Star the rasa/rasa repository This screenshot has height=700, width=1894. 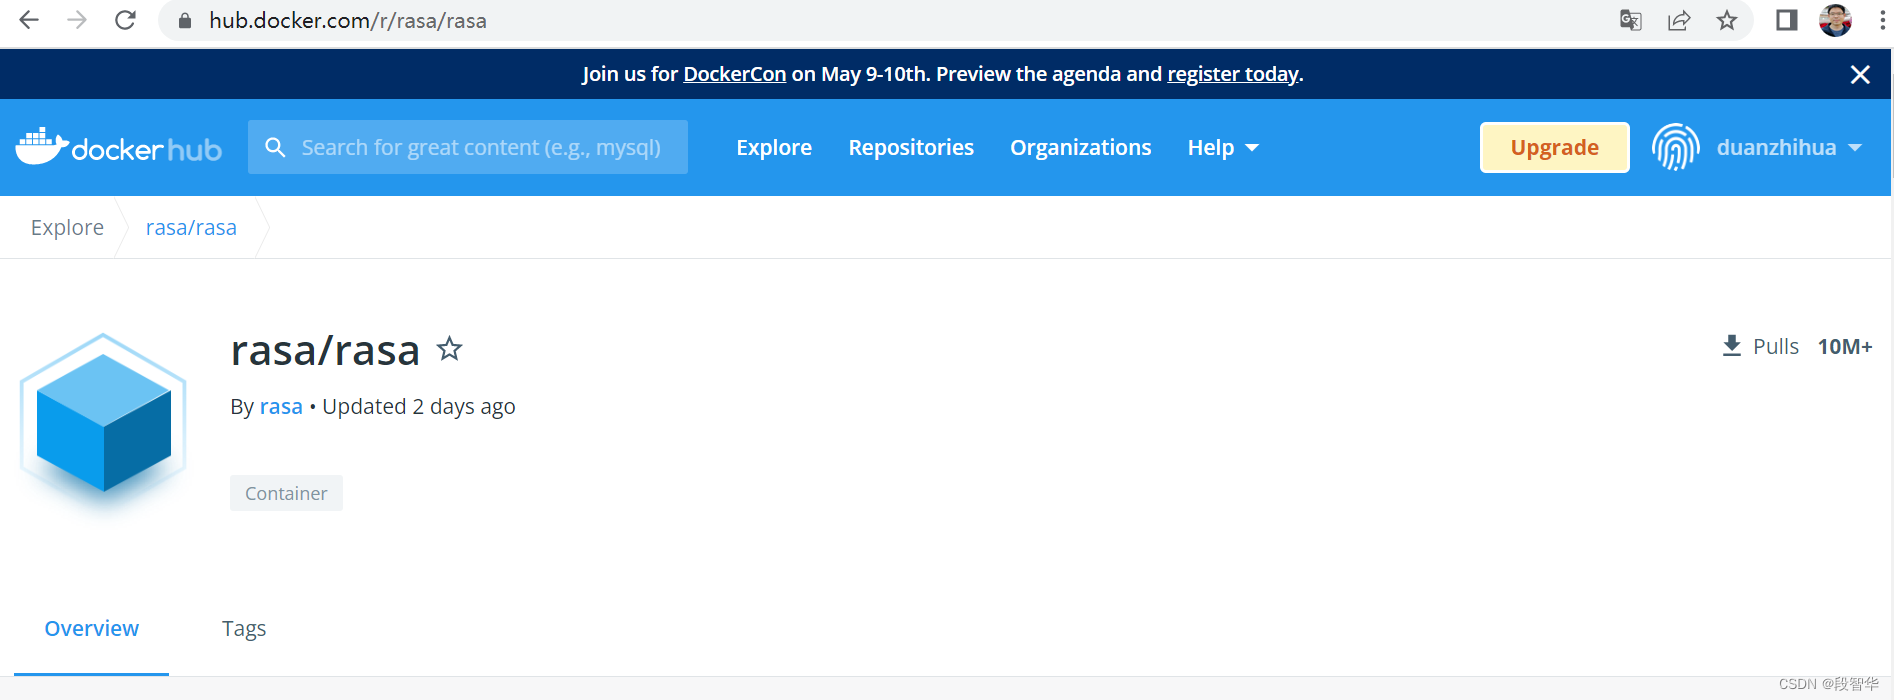[449, 348]
